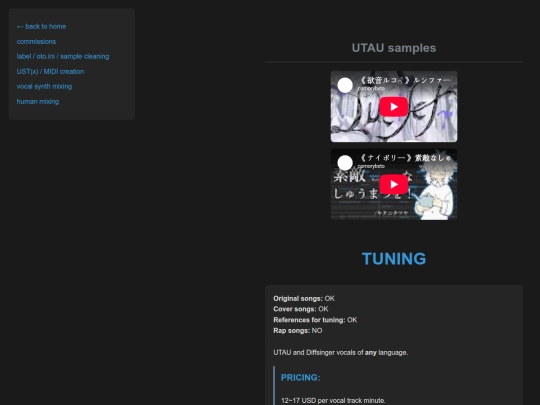Open UST(x) / MIDI creation link
The width and height of the screenshot is (540, 405).
tap(50, 72)
